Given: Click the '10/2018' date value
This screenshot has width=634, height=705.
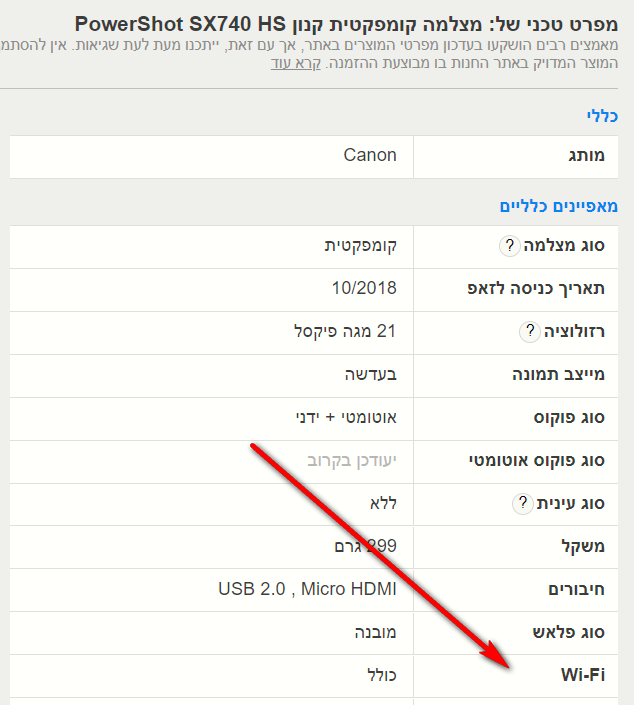Looking at the screenshot, I should [364, 288].
